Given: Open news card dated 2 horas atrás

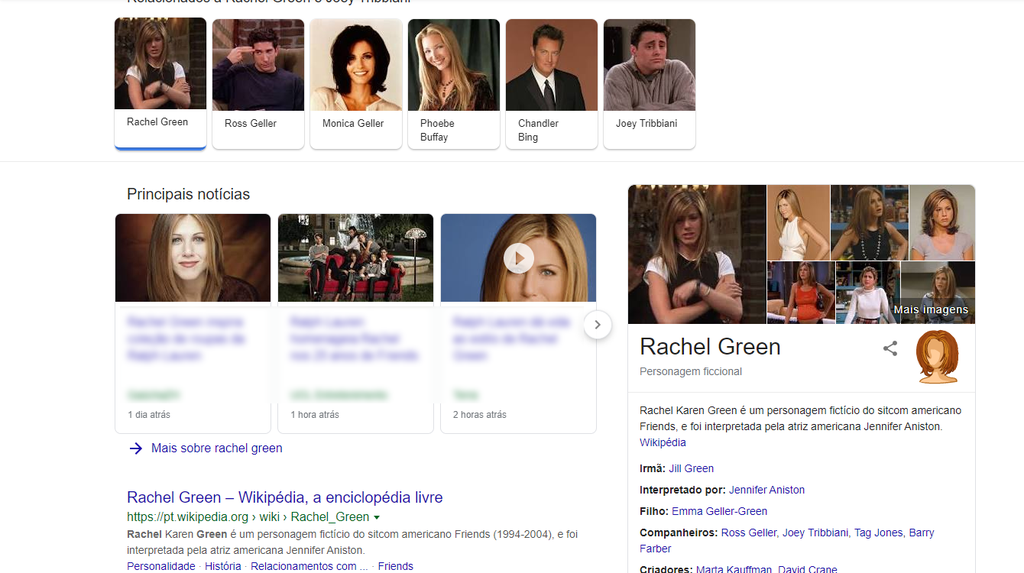Looking at the screenshot, I should pos(519,323).
